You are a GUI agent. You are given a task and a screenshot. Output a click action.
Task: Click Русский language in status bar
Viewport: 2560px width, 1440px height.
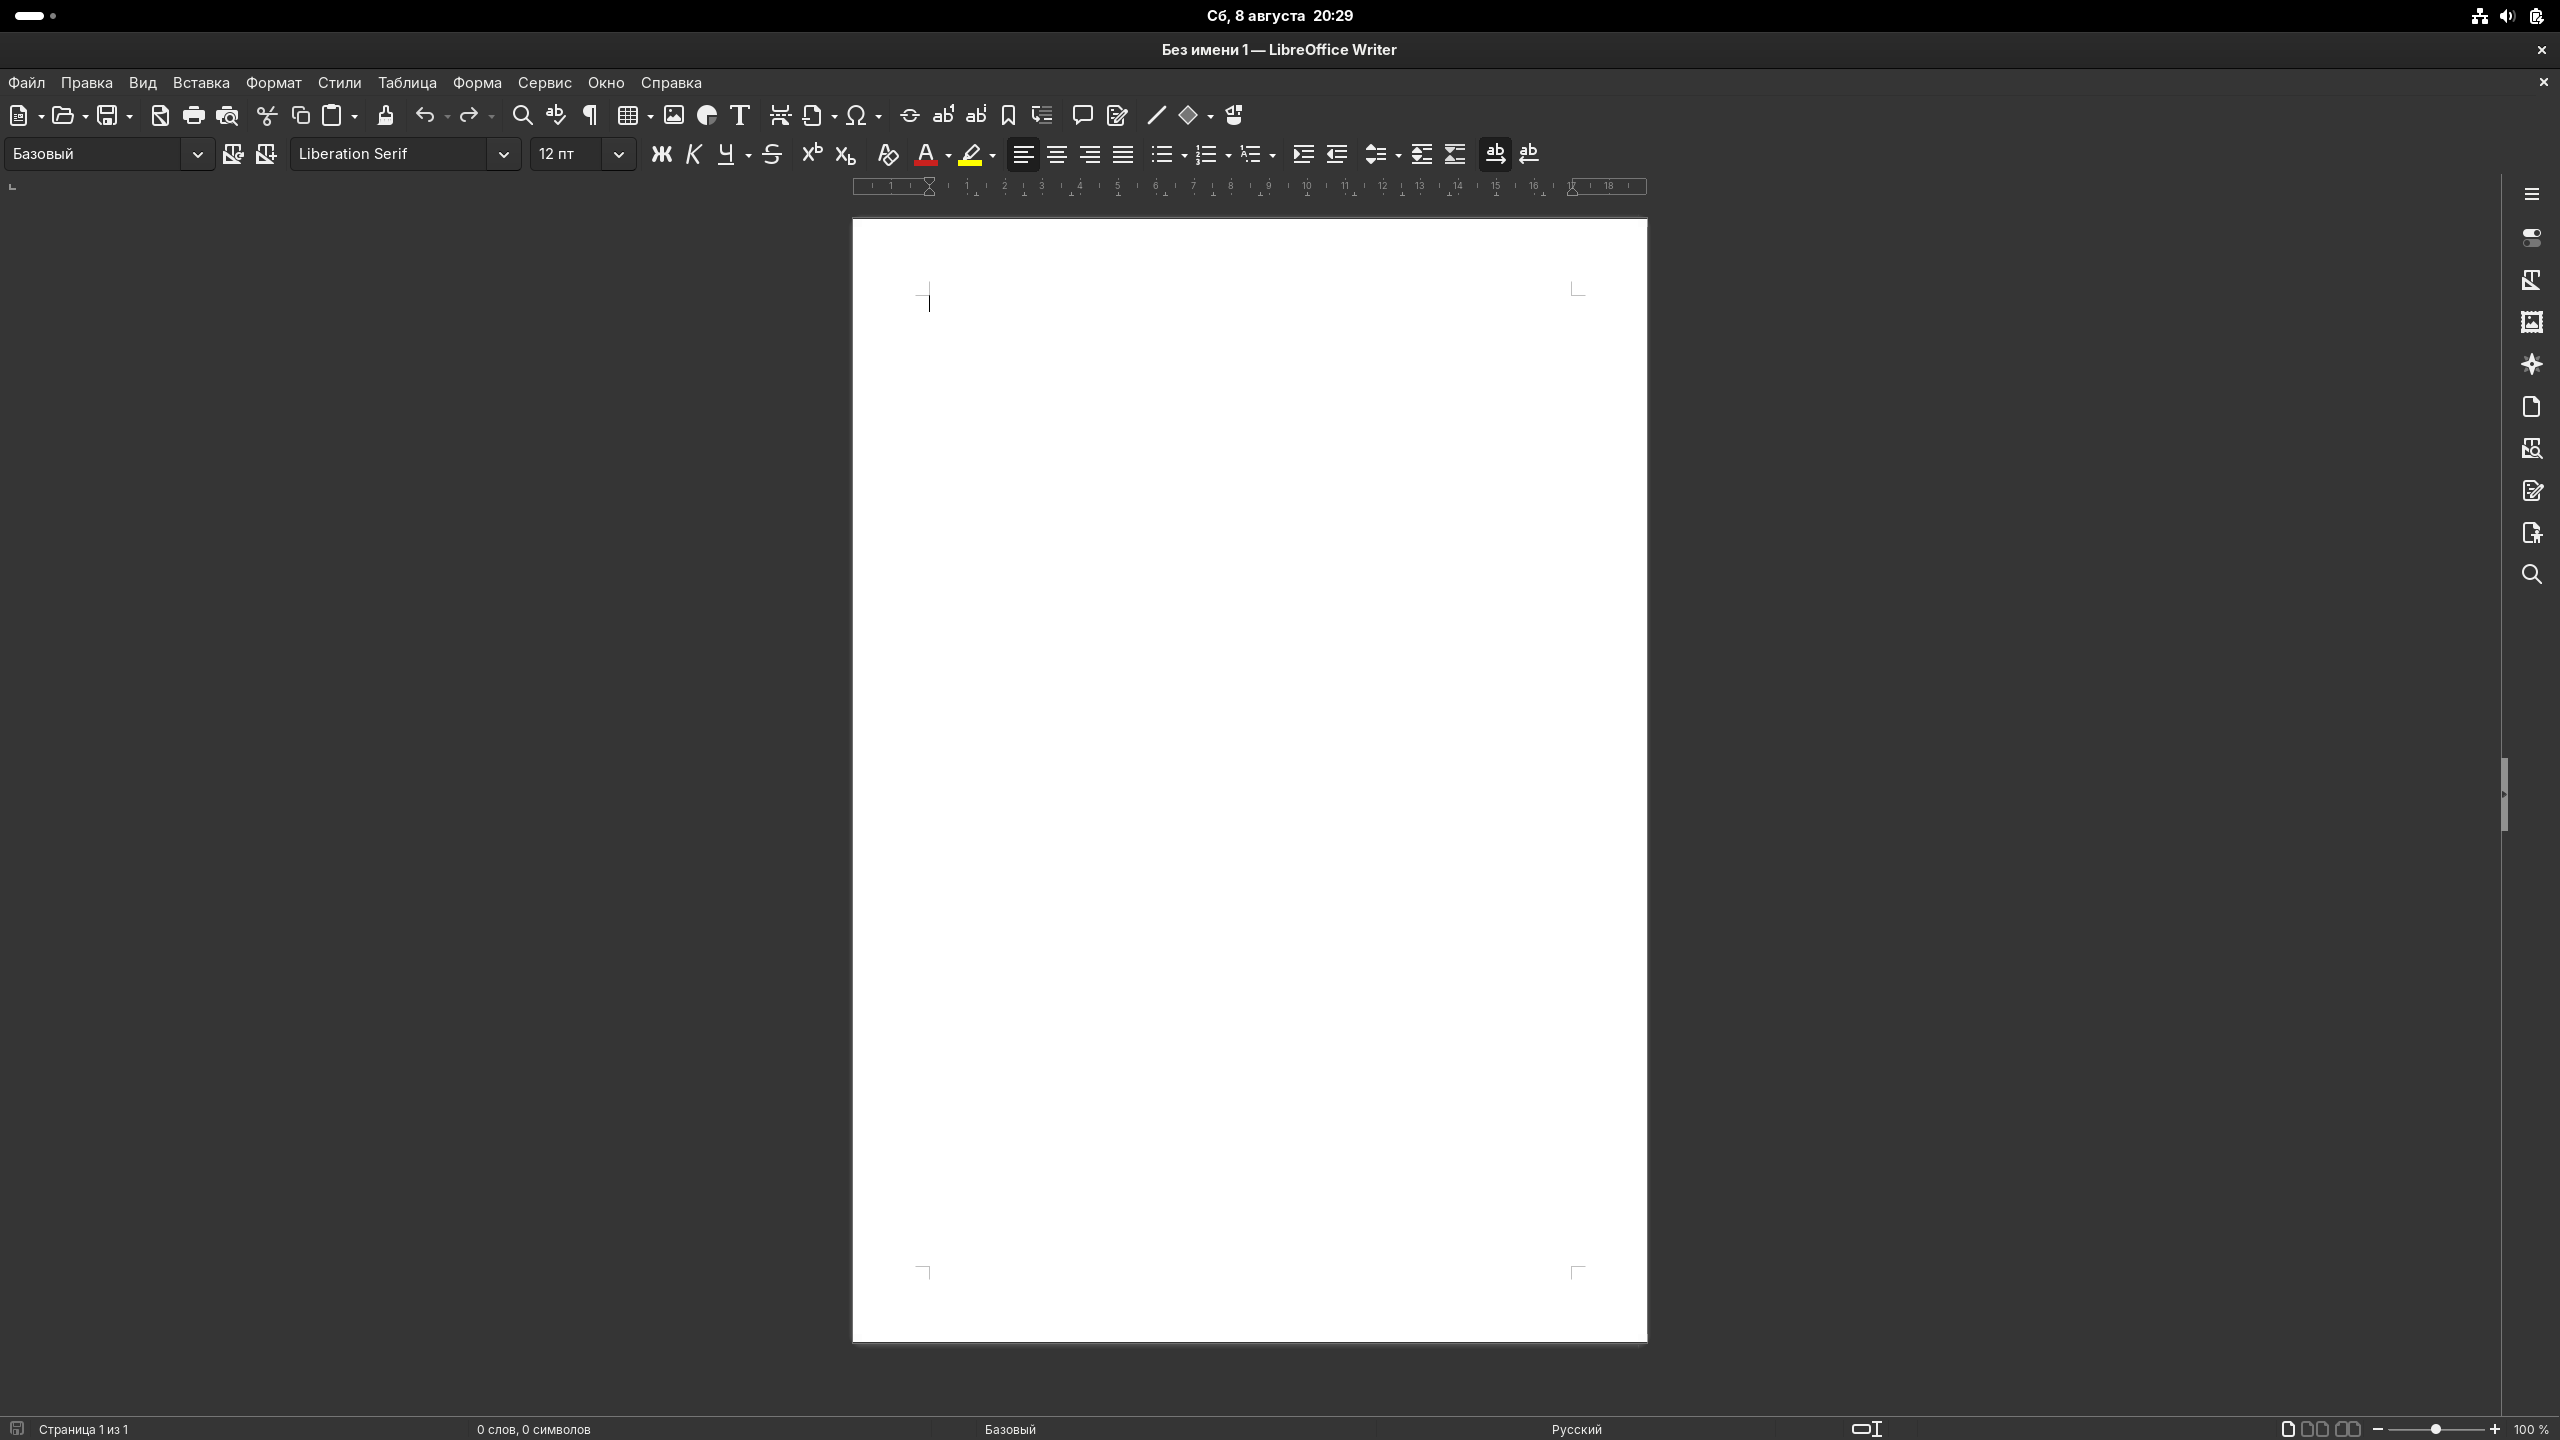[x=1577, y=1429]
